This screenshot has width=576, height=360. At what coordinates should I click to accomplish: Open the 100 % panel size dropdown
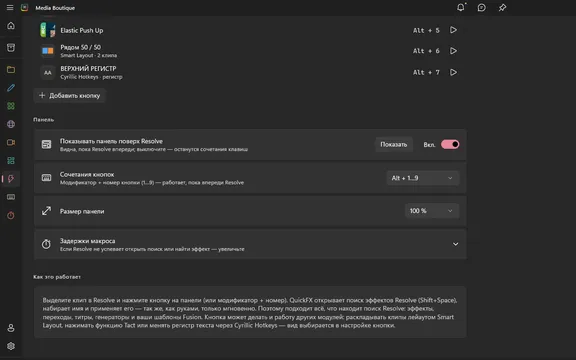coord(432,211)
